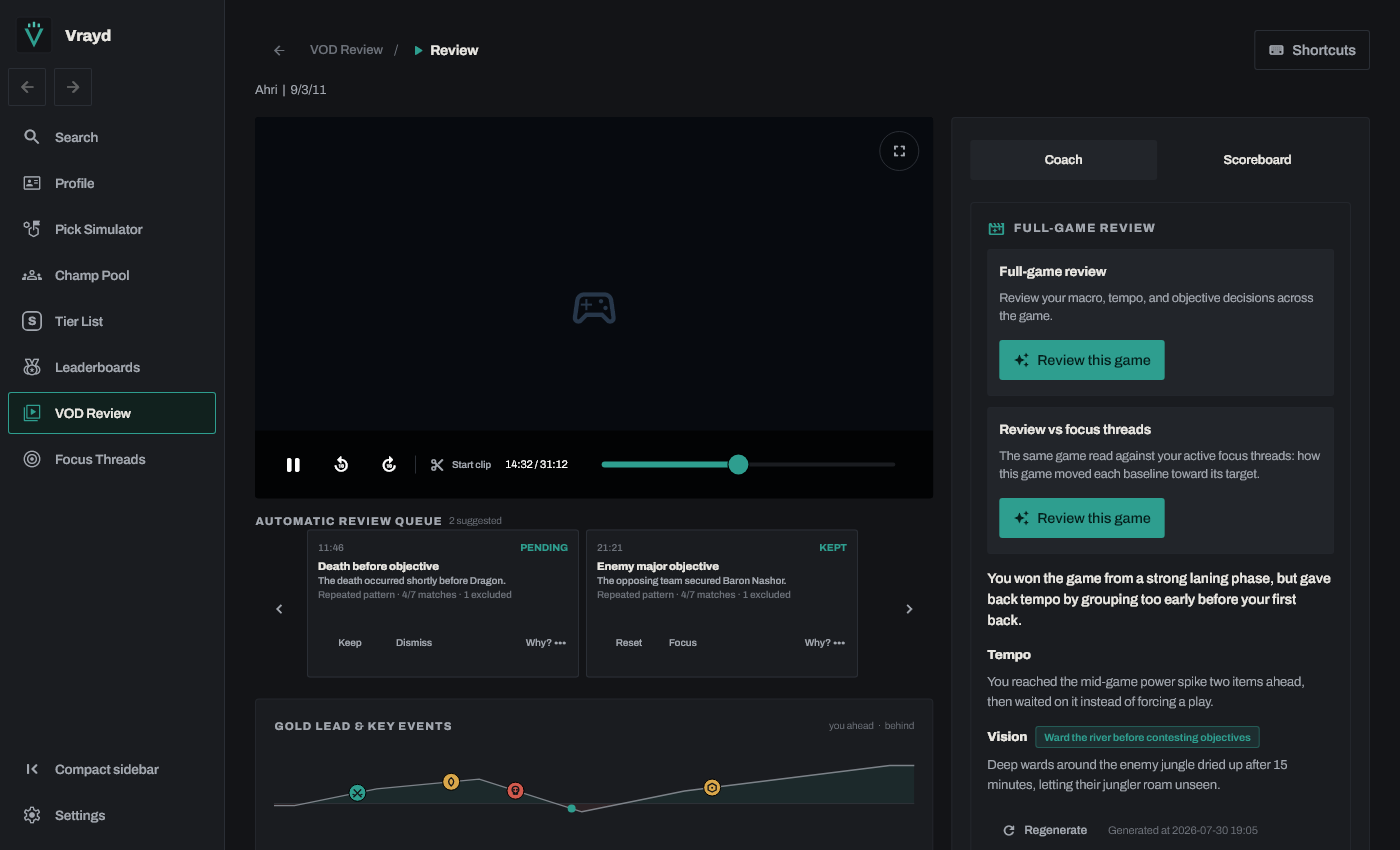Go forward using sidebar right arrow
The width and height of the screenshot is (1400, 850).
pyautogui.click(x=73, y=87)
